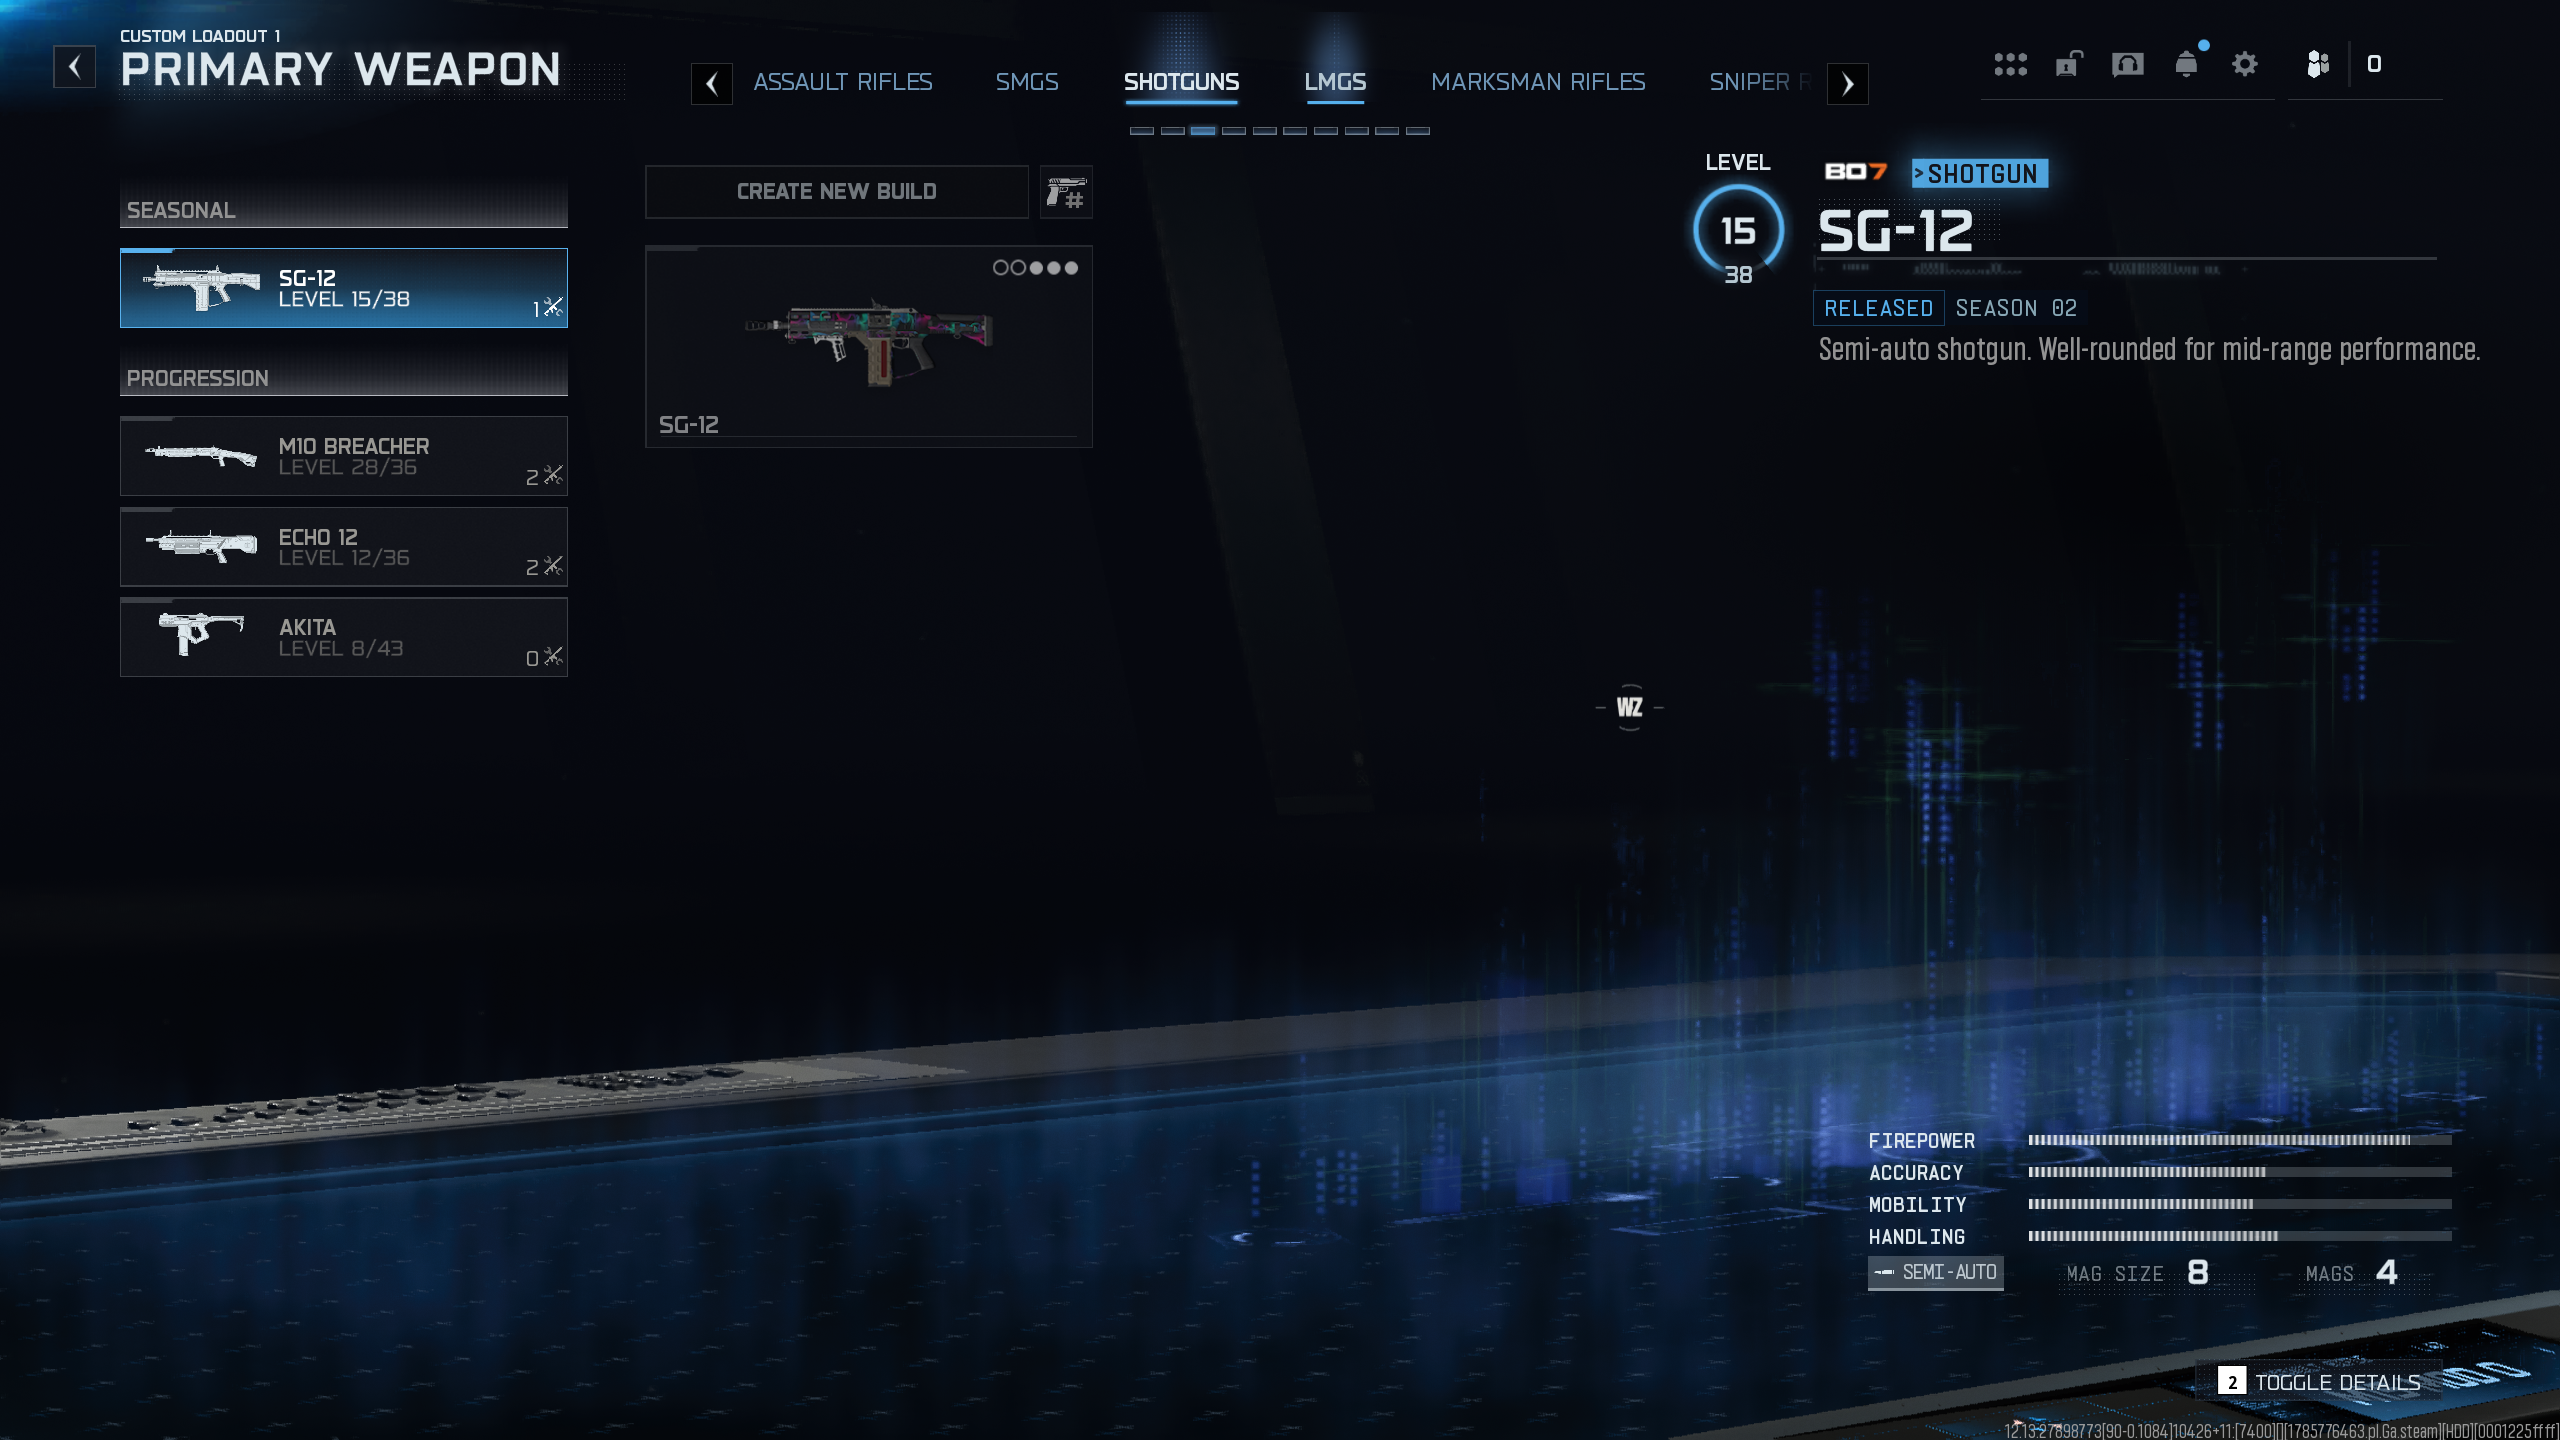The image size is (2560, 1440).
Task: Click the Firepower stat bar
Action: [x=2240, y=1140]
